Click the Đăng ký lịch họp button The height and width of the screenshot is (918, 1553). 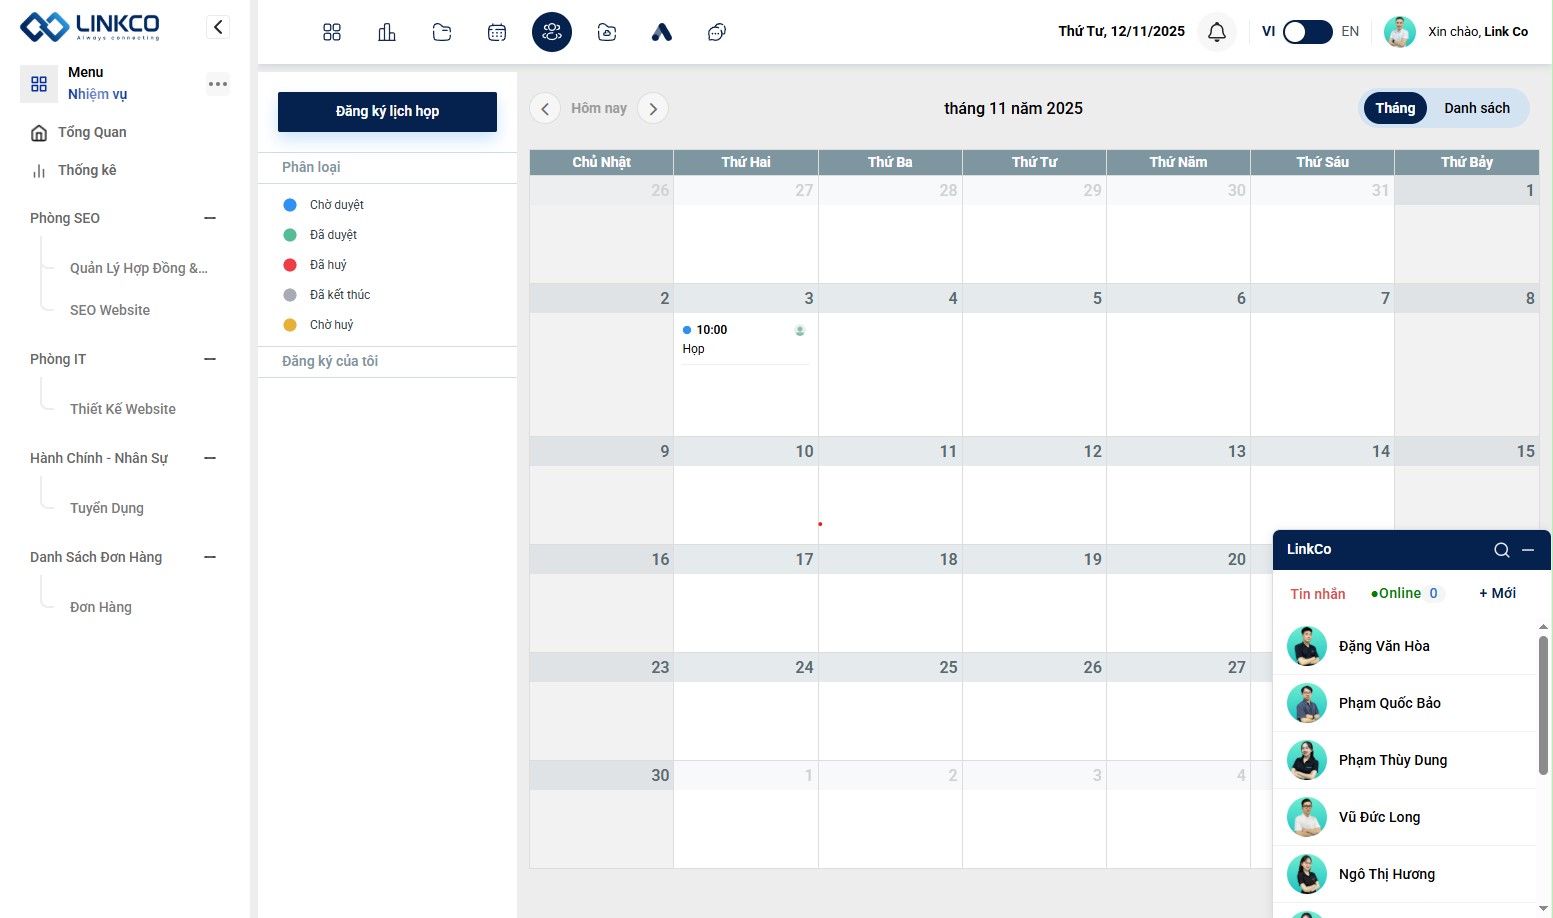387,111
